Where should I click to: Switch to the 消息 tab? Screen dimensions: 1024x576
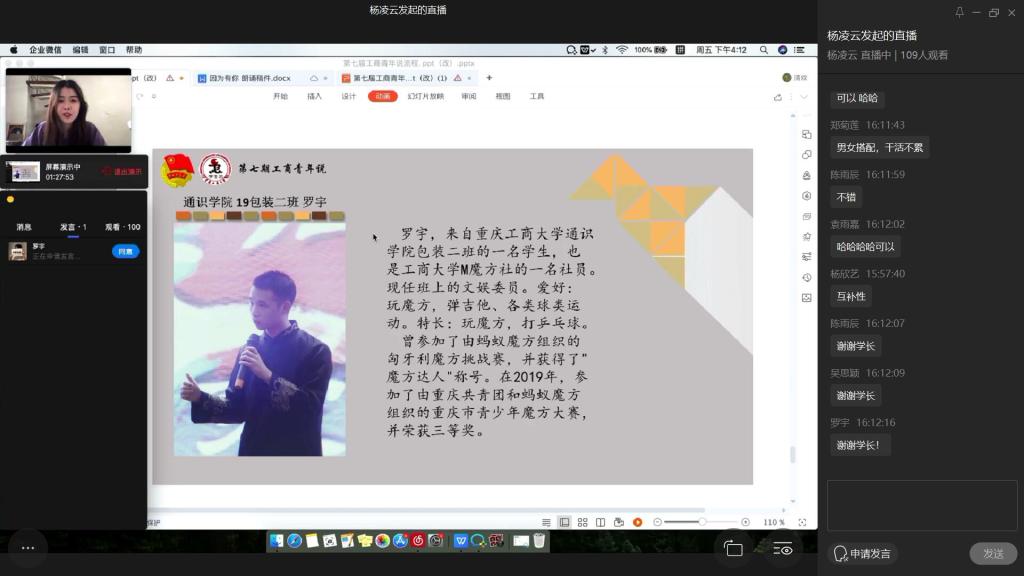coord(24,227)
